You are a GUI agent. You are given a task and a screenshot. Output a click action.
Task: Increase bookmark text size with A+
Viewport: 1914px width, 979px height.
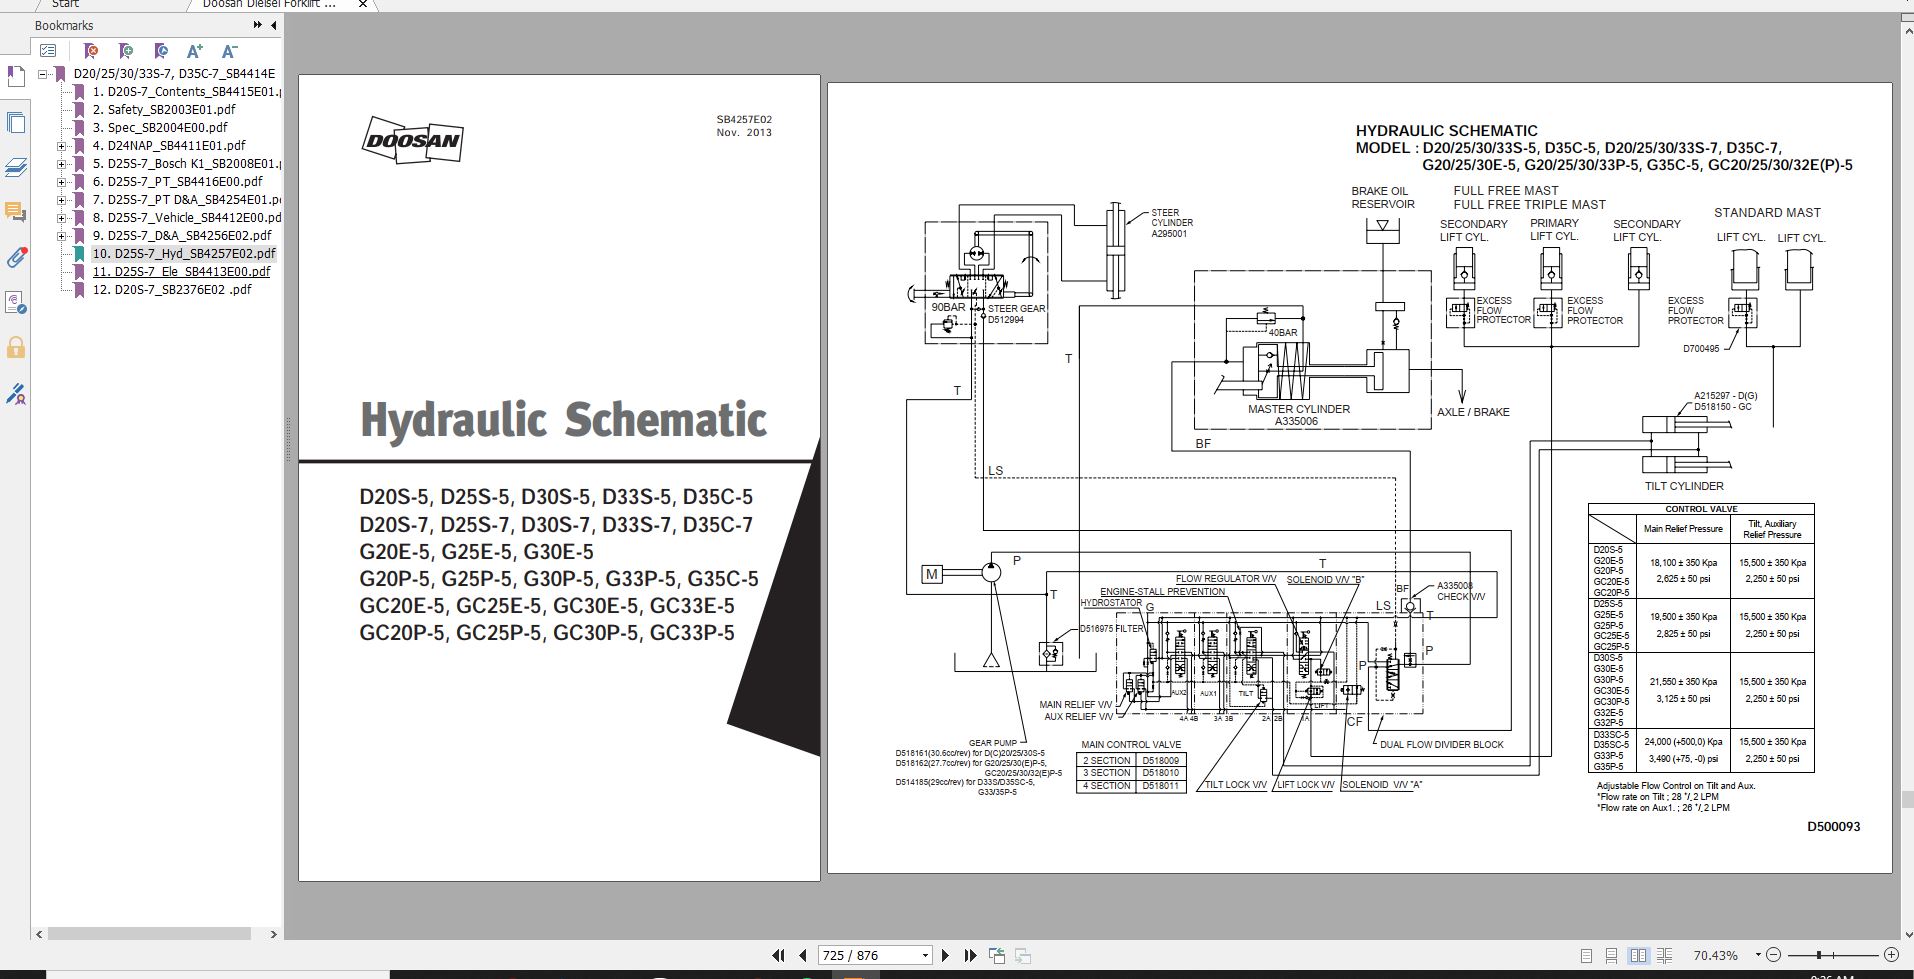(196, 50)
